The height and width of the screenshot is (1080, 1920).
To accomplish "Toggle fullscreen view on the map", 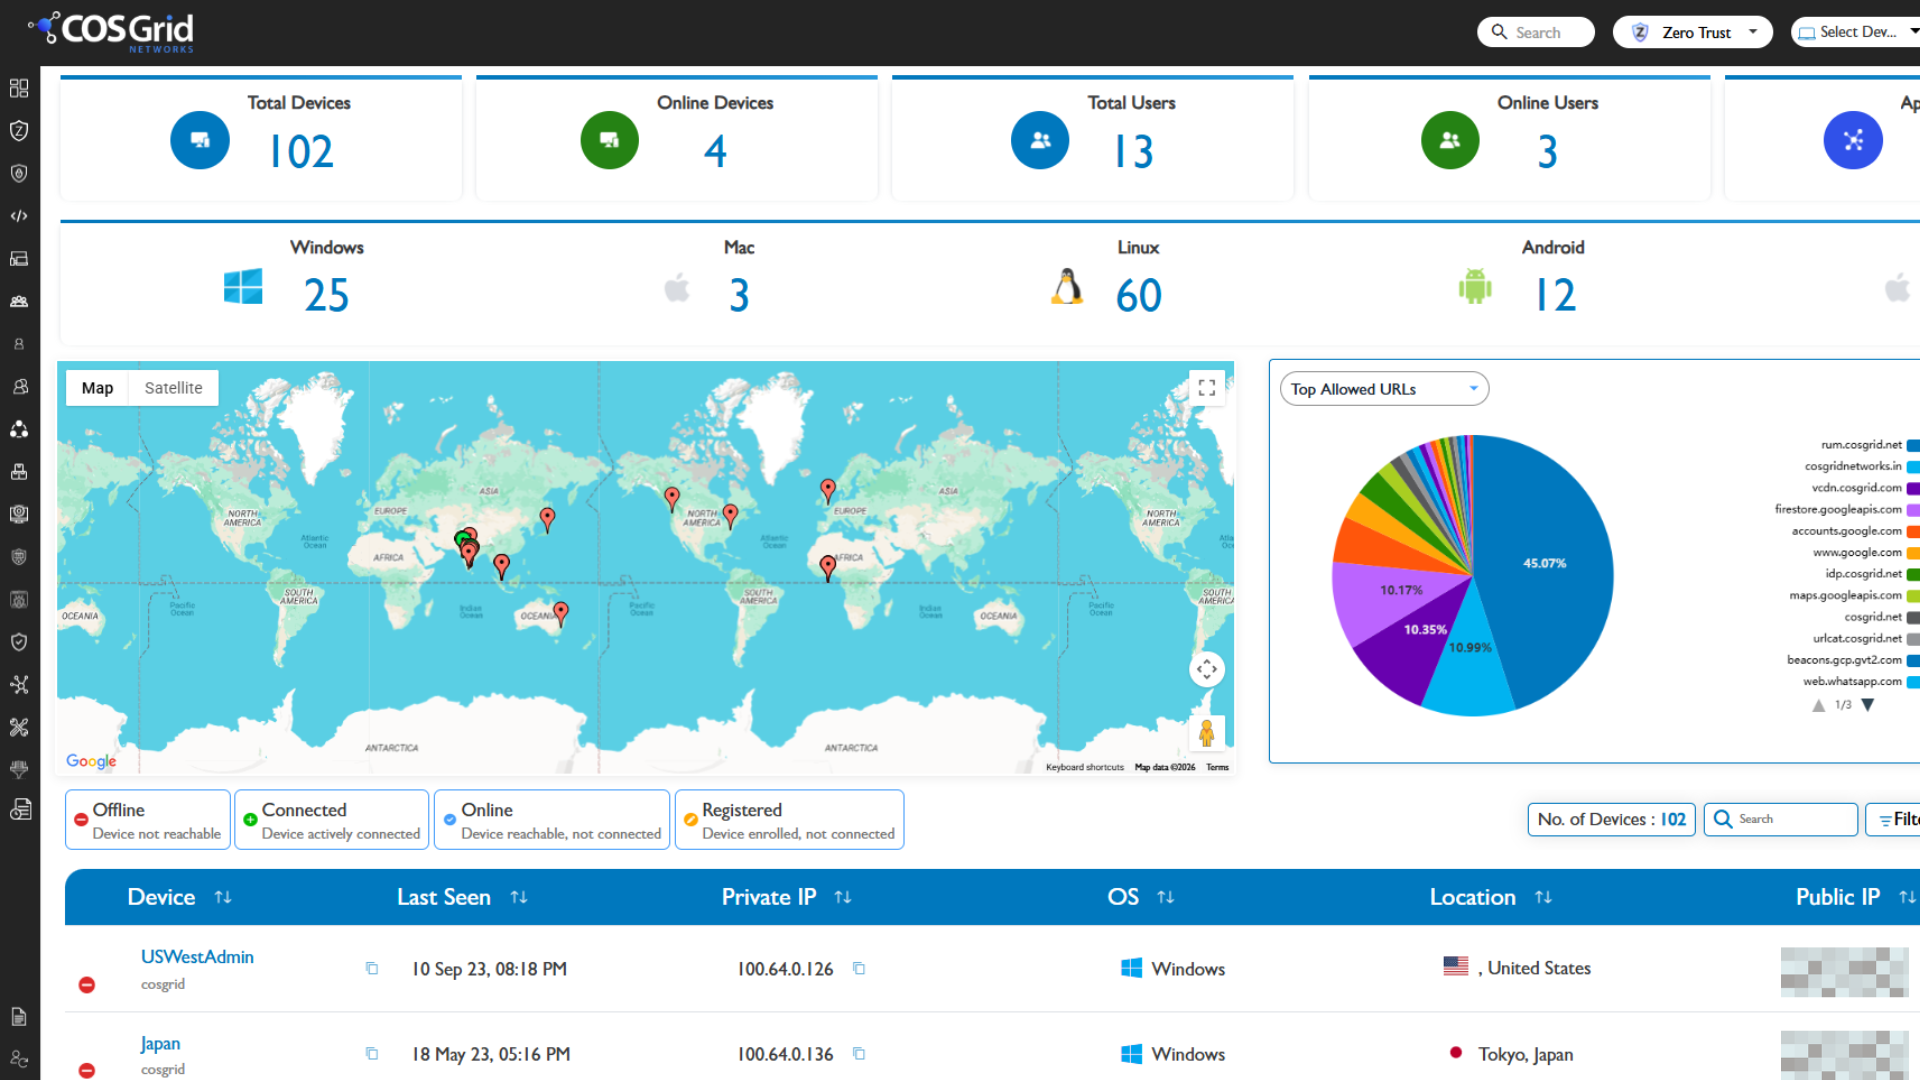I will [x=1207, y=388].
